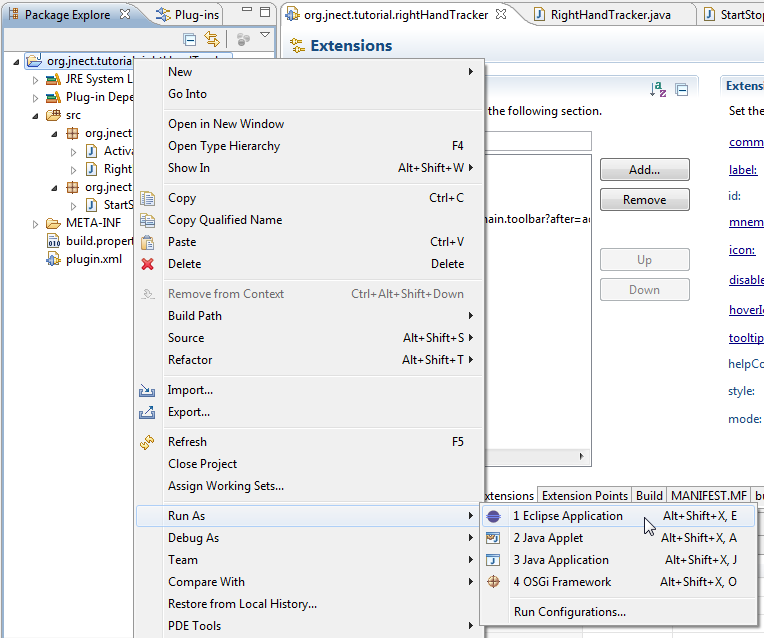Click the Up button
This screenshot has height=638, width=764.
tap(645, 260)
